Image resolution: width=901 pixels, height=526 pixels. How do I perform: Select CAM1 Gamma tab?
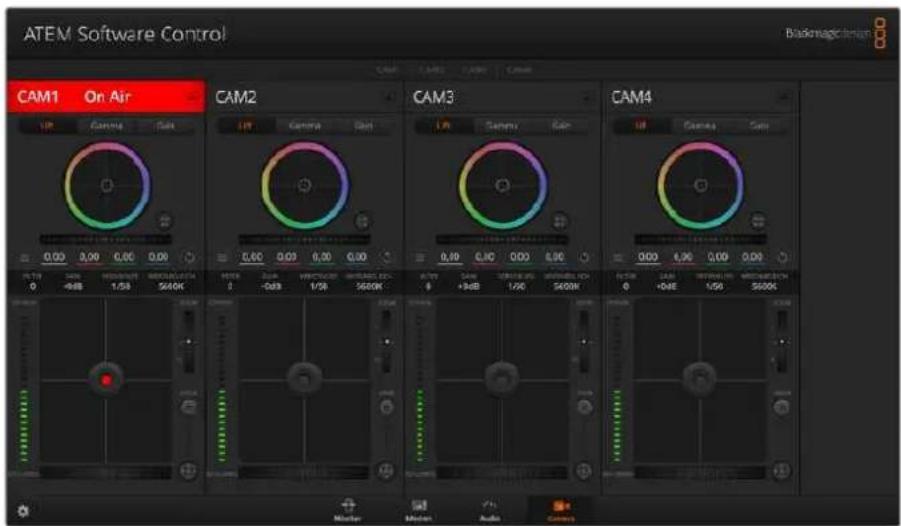tap(107, 125)
